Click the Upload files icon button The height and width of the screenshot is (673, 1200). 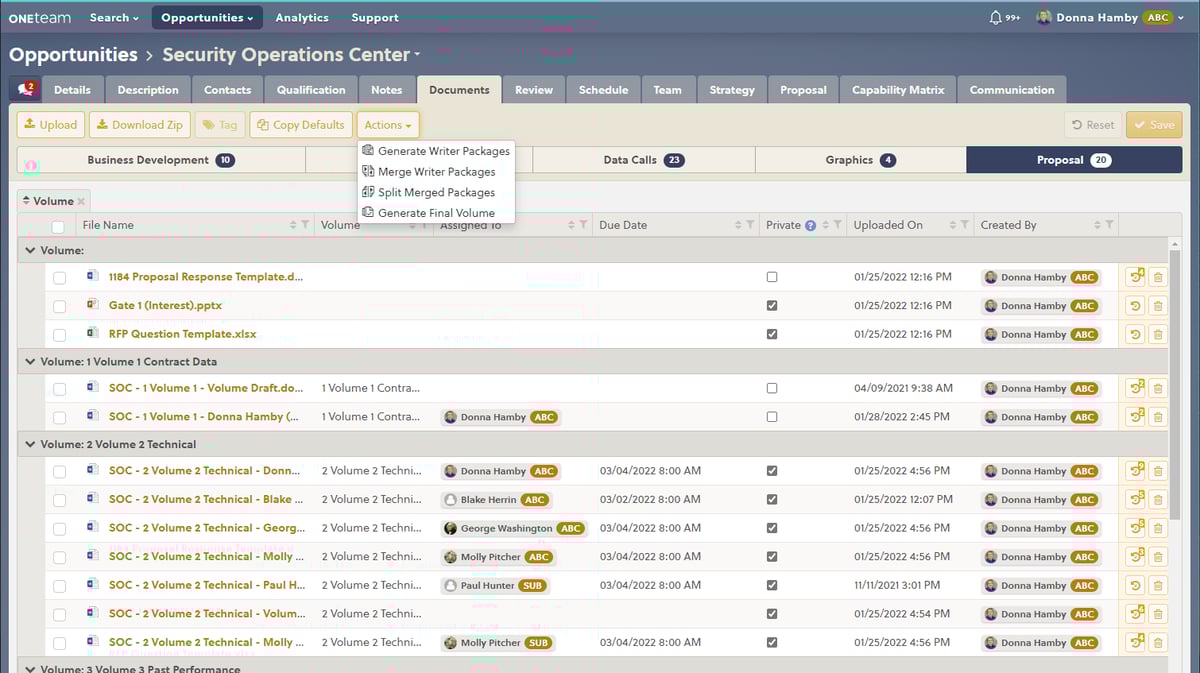28,124
